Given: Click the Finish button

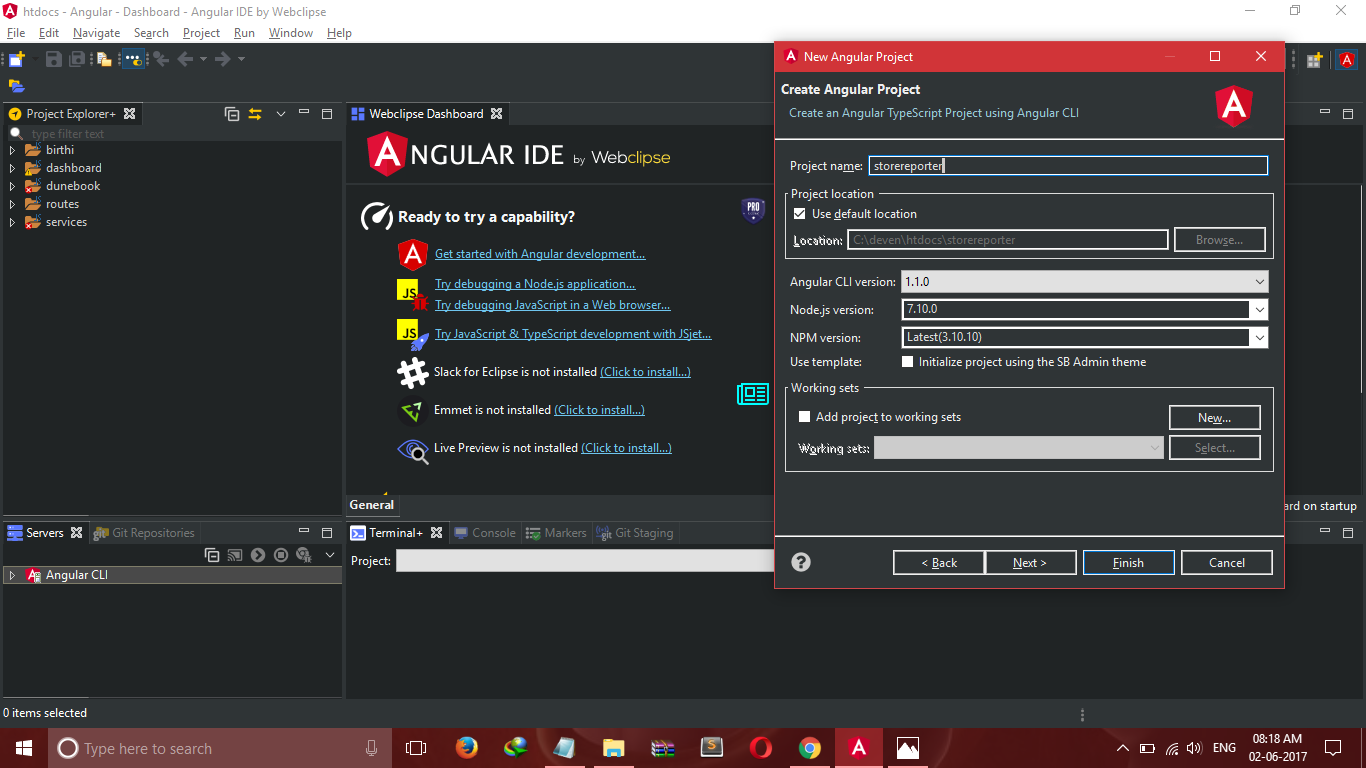Looking at the screenshot, I should pyautogui.click(x=1129, y=563).
